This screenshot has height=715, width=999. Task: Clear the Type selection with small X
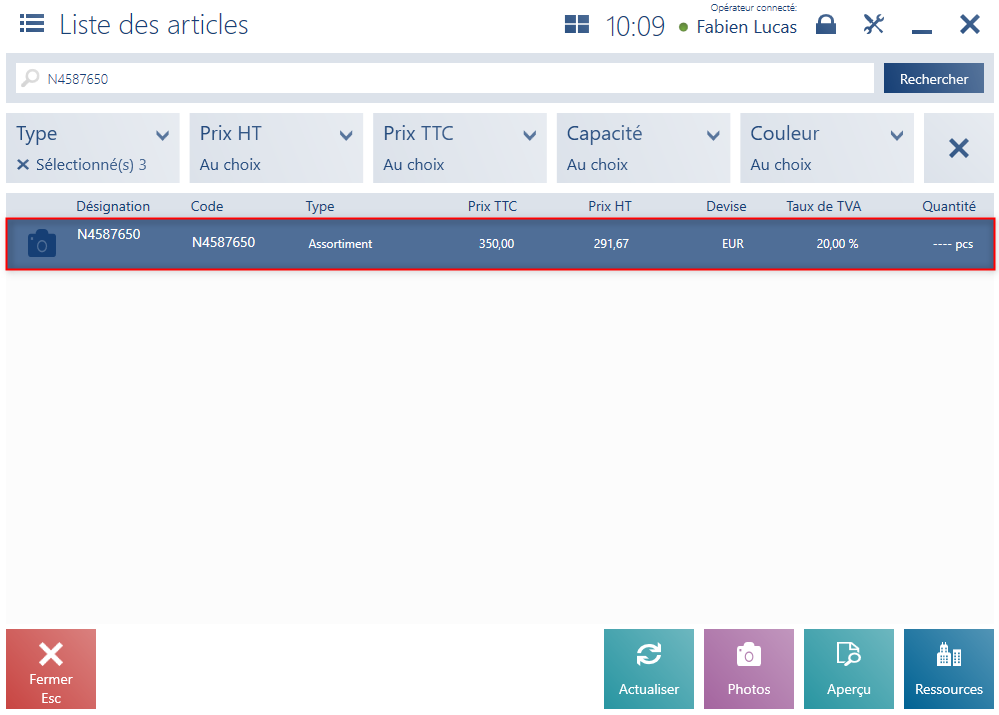click(x=23, y=164)
